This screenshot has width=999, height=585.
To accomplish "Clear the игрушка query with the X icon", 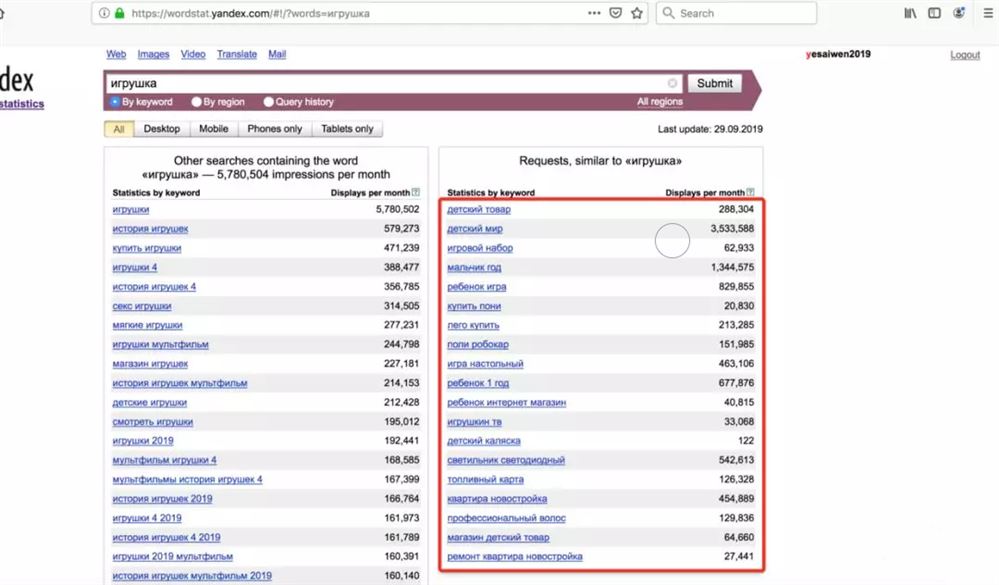I will pos(672,83).
